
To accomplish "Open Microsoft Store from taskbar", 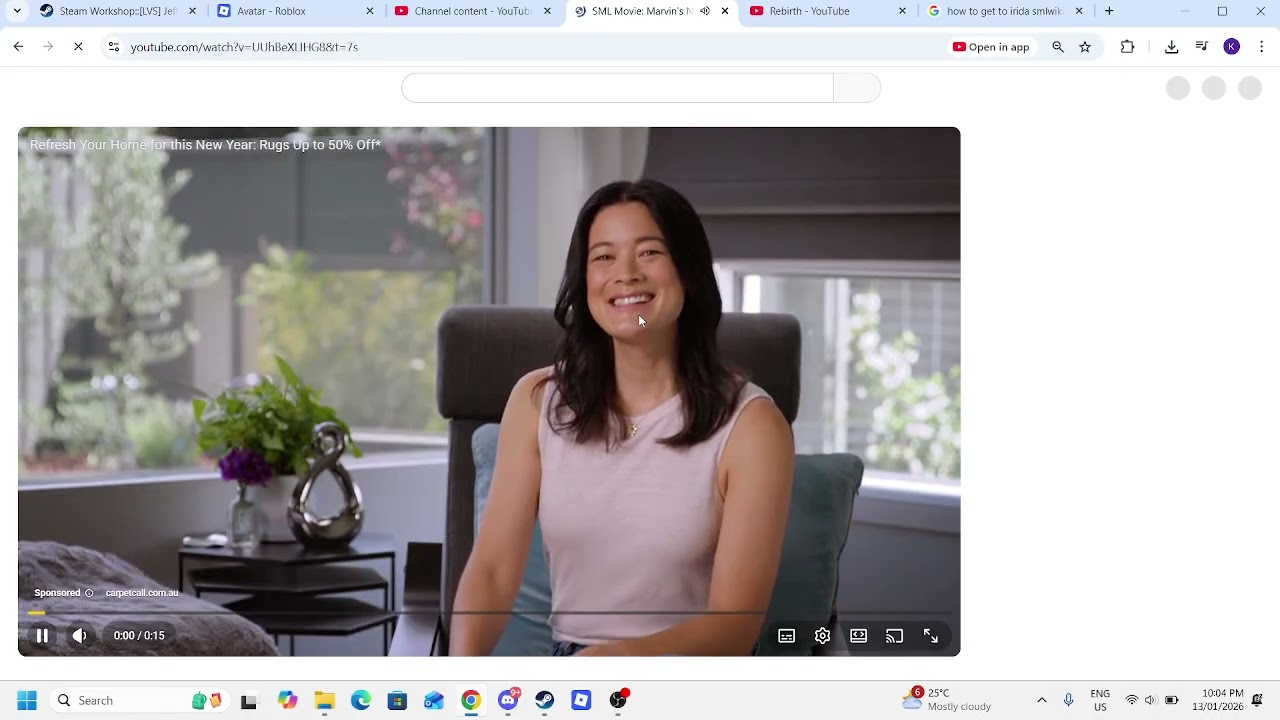I will tap(397, 700).
